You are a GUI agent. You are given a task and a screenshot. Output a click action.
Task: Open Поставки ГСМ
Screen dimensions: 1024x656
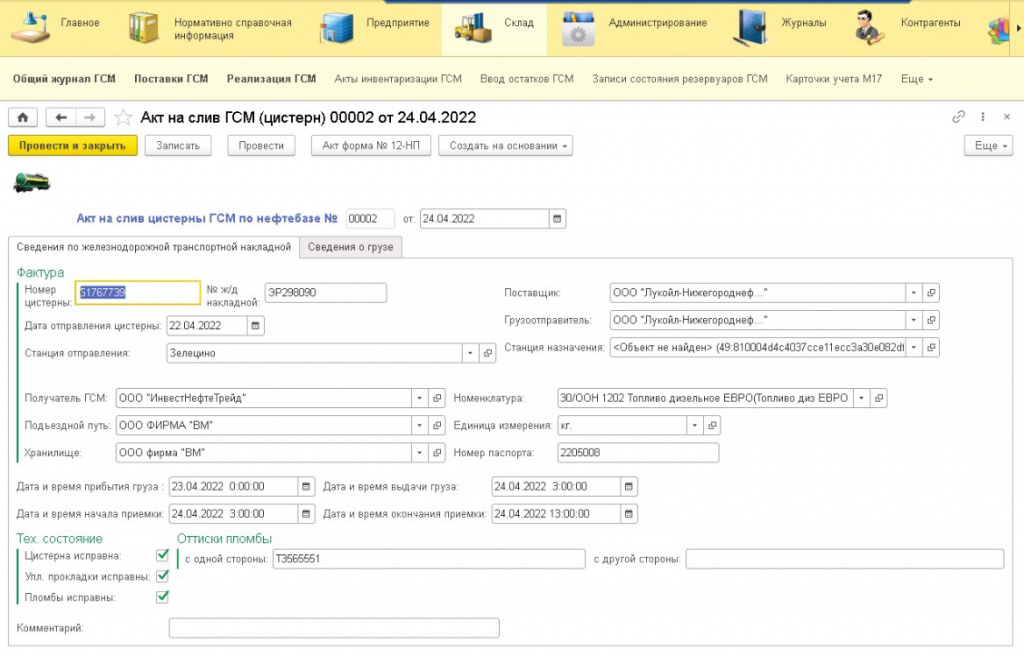pos(171,79)
